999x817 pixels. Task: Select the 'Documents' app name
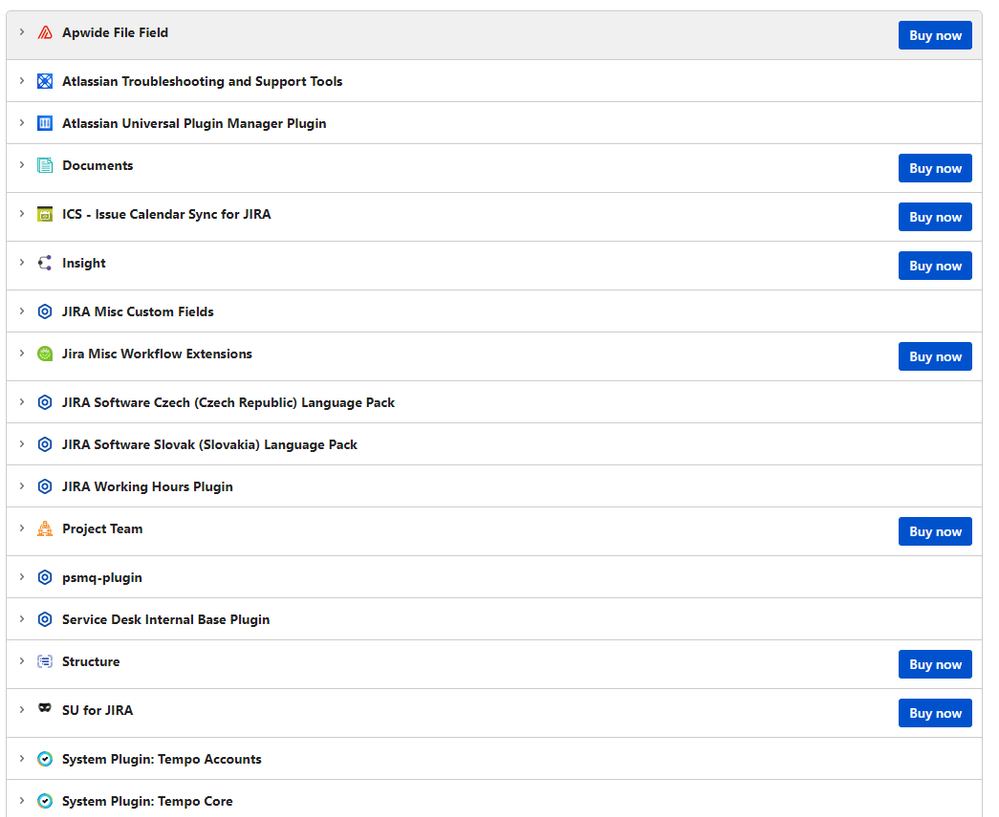[x=97, y=166]
